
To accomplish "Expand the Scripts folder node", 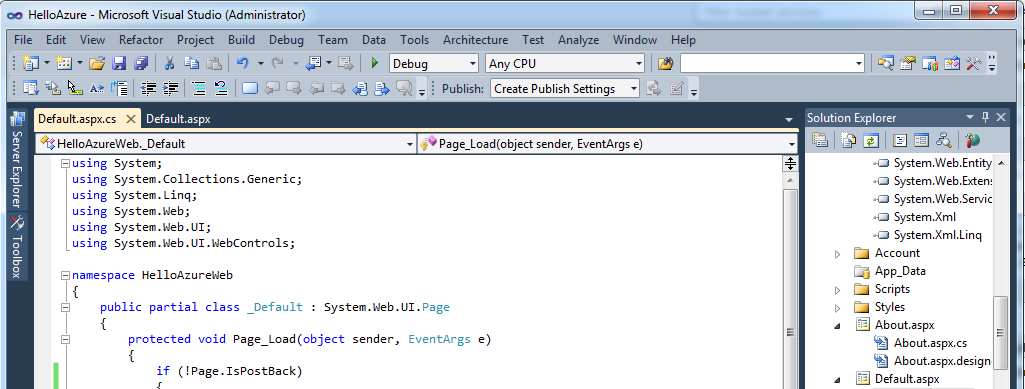I will click(837, 290).
